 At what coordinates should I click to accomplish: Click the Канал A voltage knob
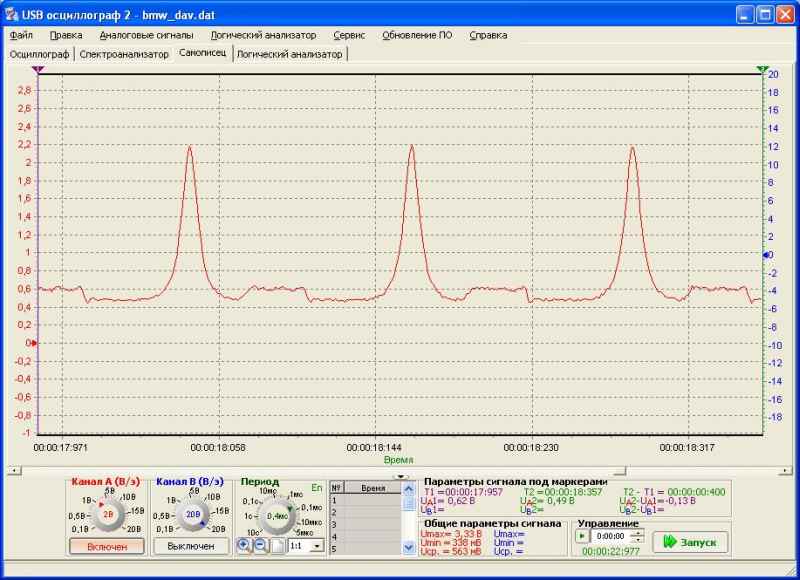pos(108,514)
